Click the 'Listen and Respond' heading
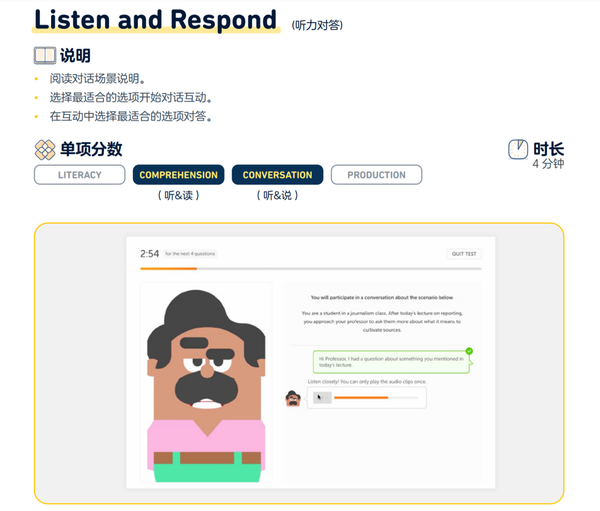600x511 pixels. pyautogui.click(x=155, y=19)
